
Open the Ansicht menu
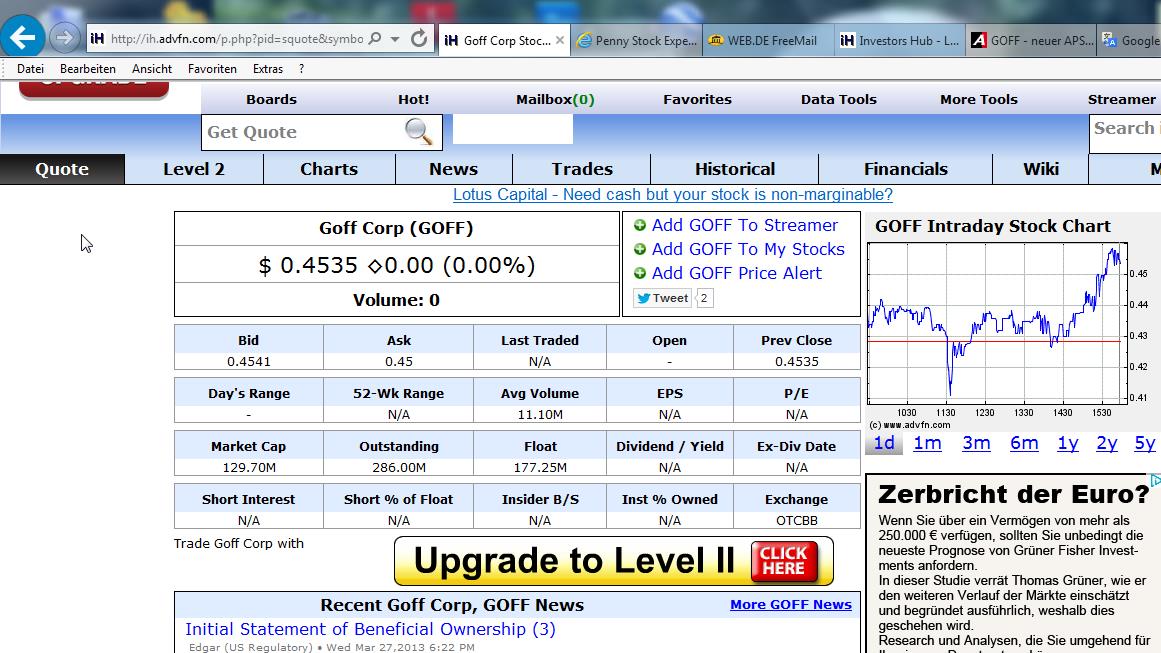point(152,69)
